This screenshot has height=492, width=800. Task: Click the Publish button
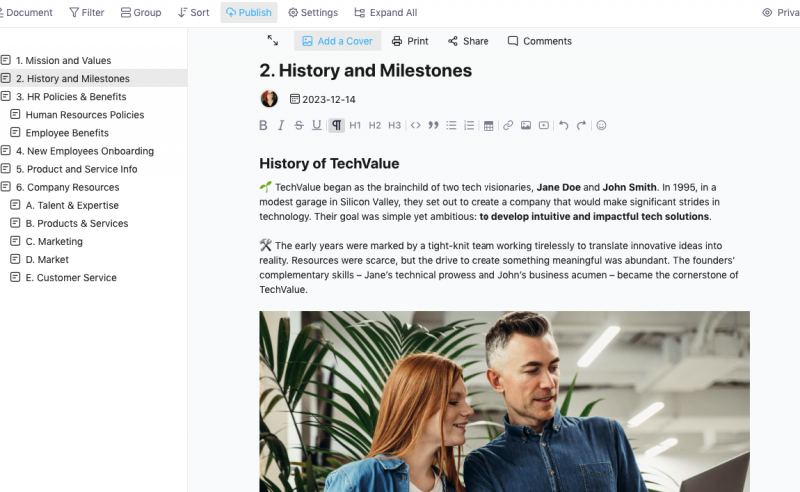[249, 13]
